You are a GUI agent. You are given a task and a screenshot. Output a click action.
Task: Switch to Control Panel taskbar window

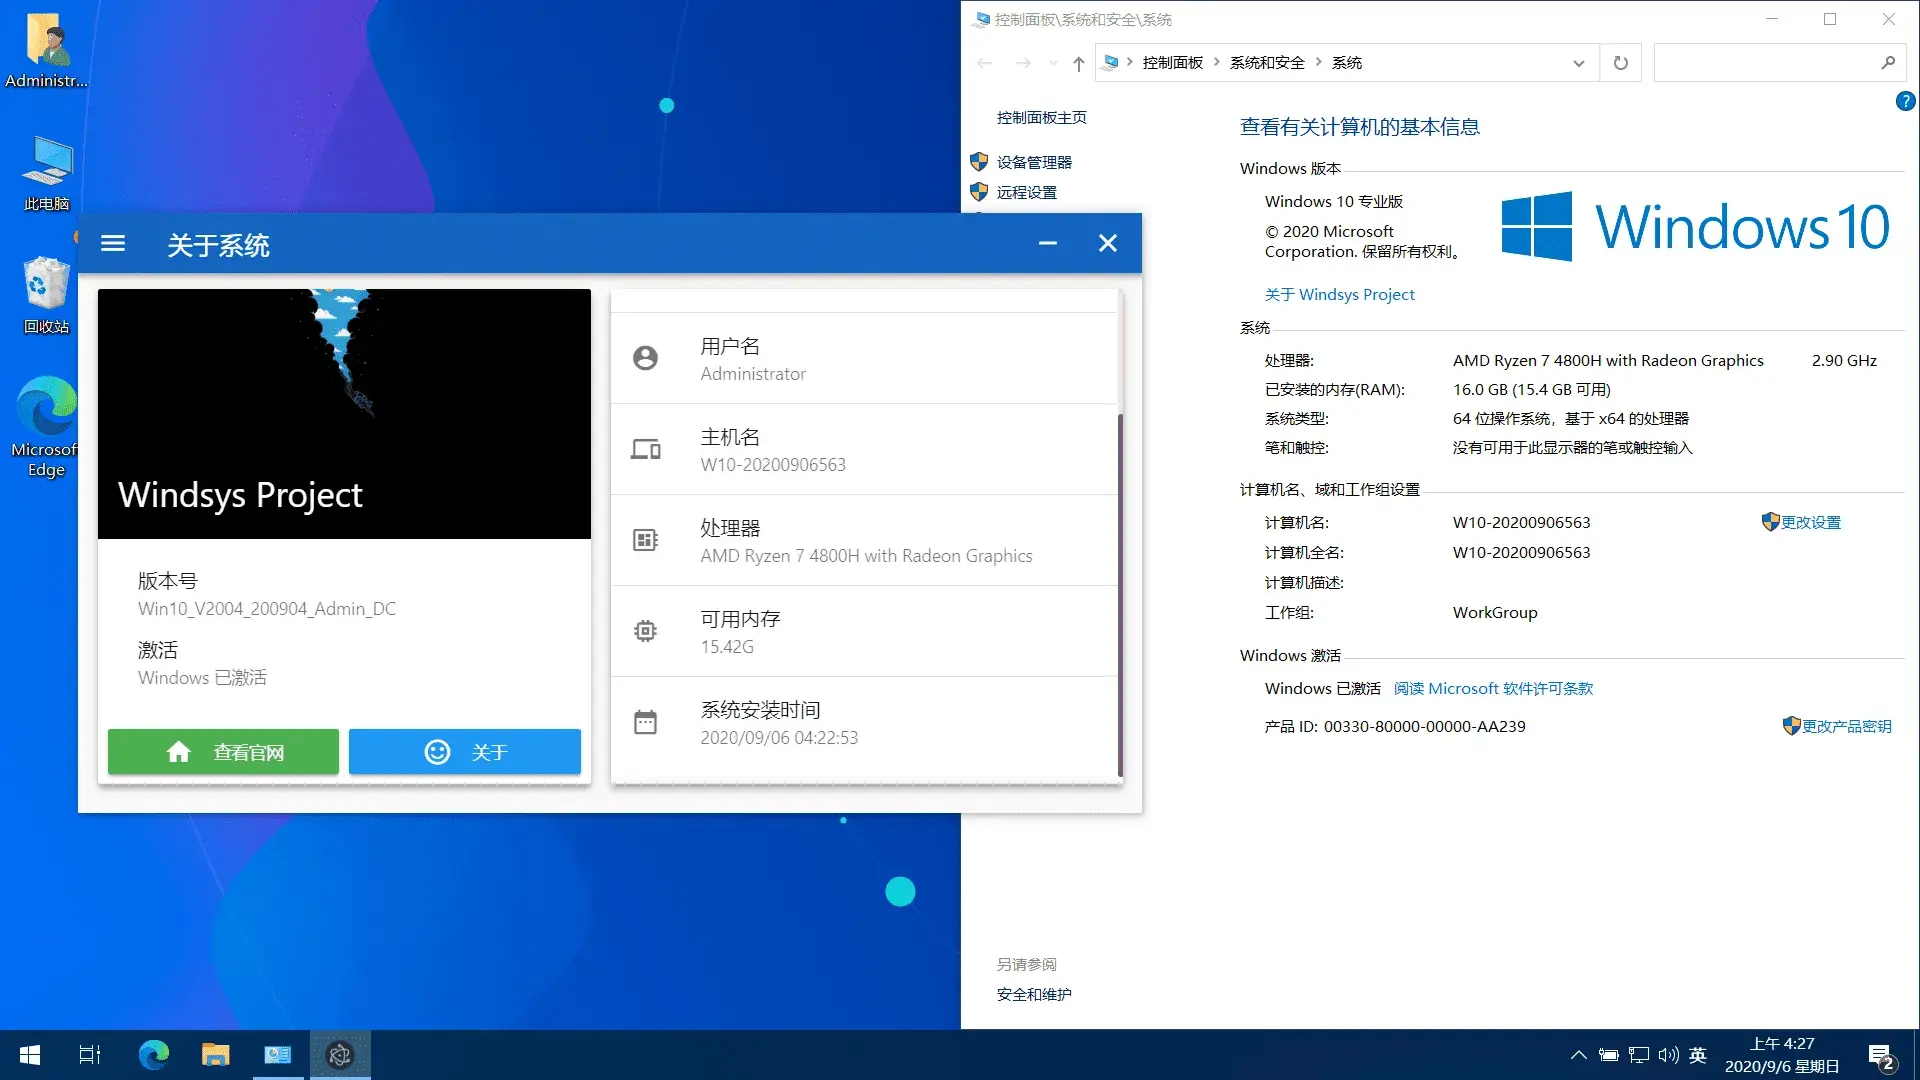tap(277, 1055)
